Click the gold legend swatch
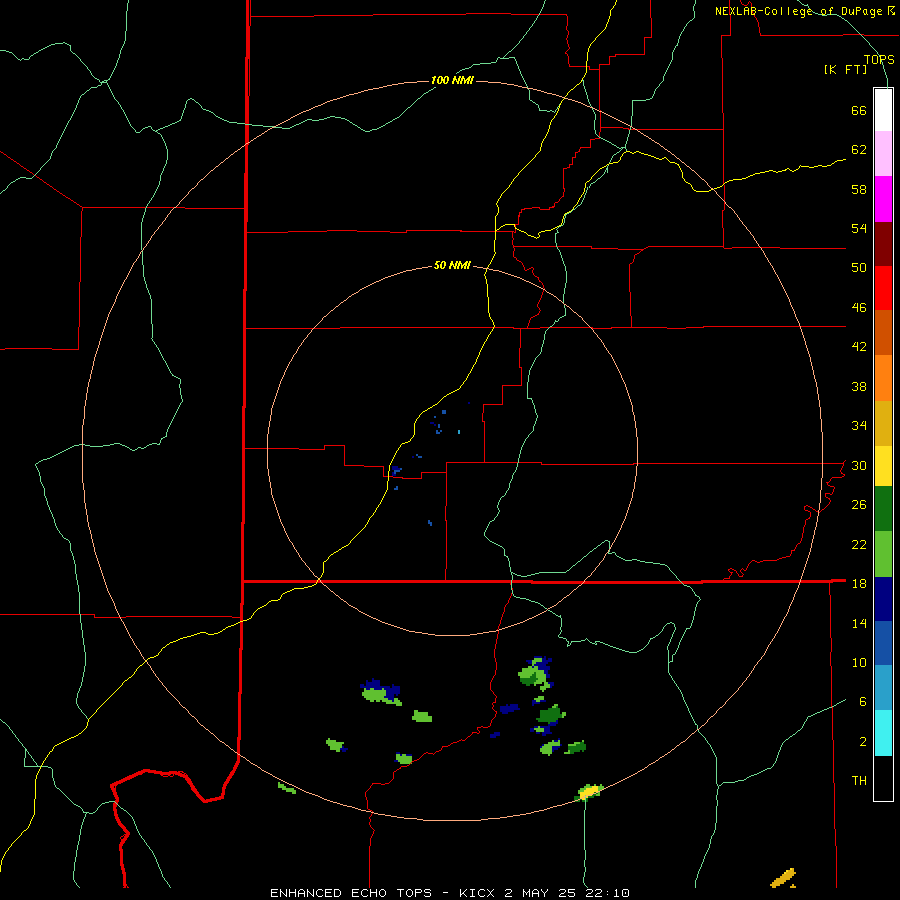The width and height of the screenshot is (900, 900). click(883, 423)
